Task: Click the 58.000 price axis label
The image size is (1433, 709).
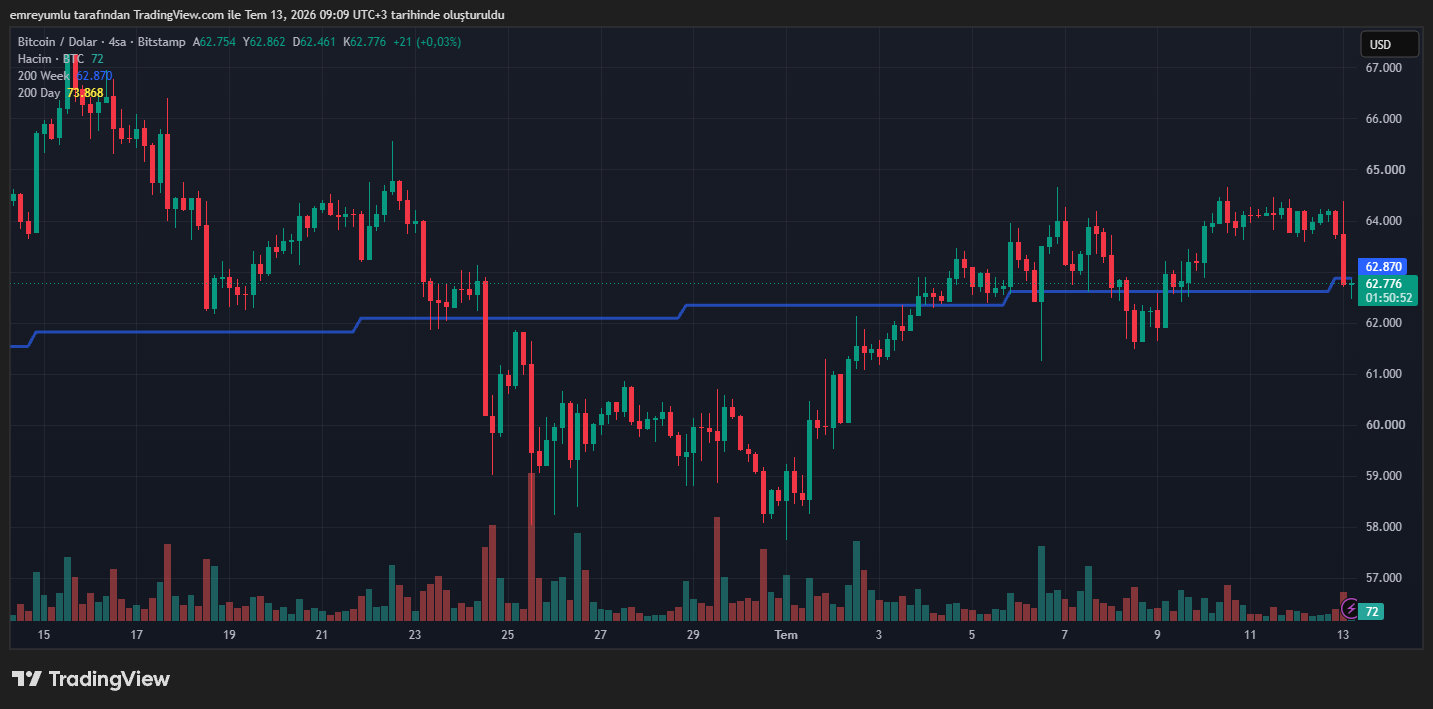Action: click(1384, 527)
